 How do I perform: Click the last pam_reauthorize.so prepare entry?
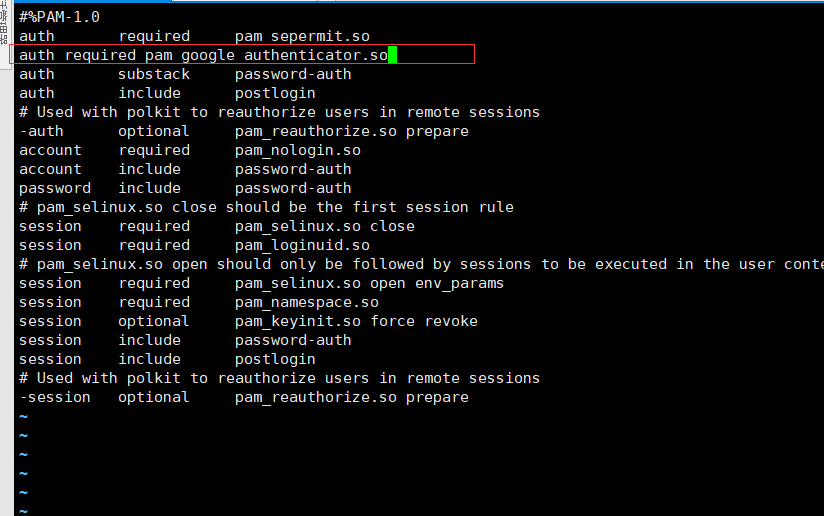coord(352,397)
